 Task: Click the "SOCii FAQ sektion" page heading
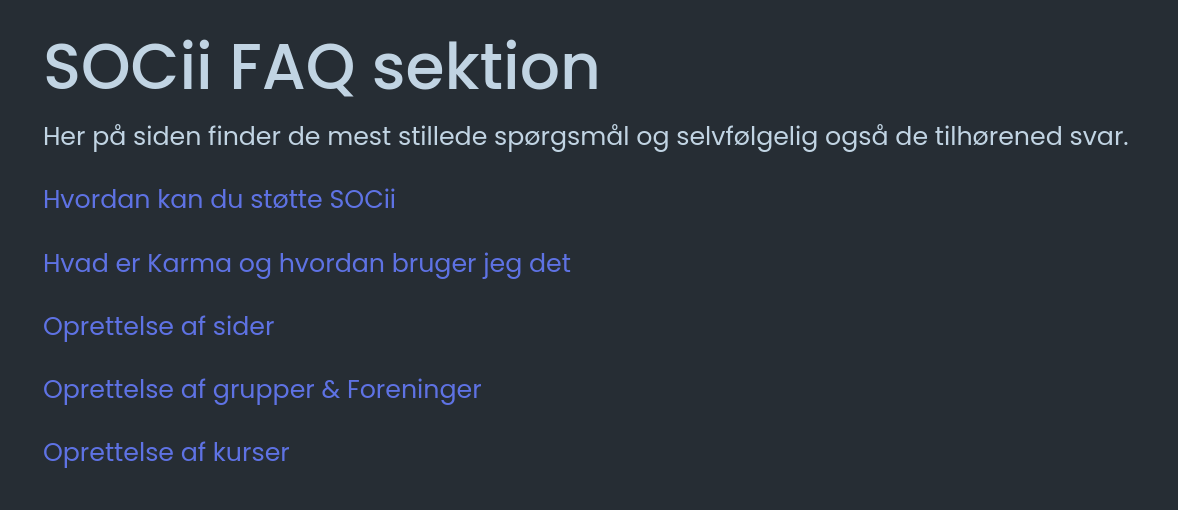[321, 68]
